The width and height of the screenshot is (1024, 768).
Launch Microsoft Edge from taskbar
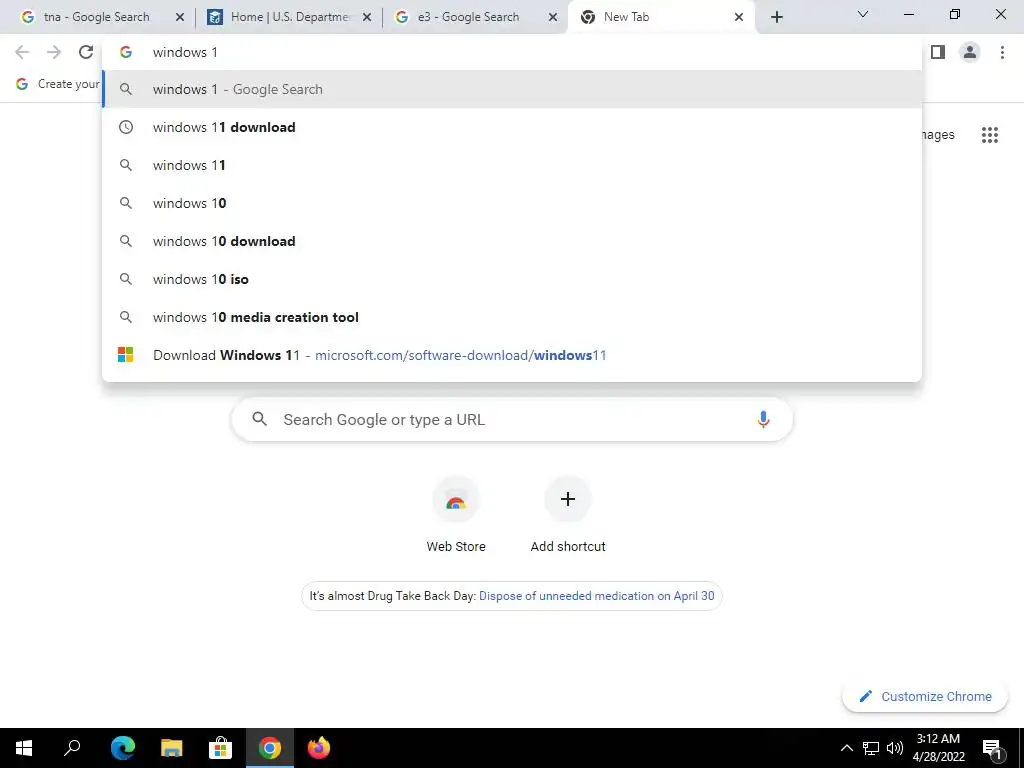[x=123, y=748]
